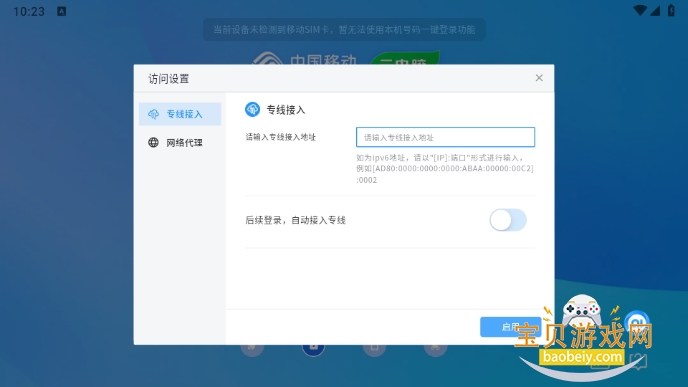Click the blue cloud icon beside 专线接入 heading
Viewport: 688px width, 387px height.
(252, 109)
